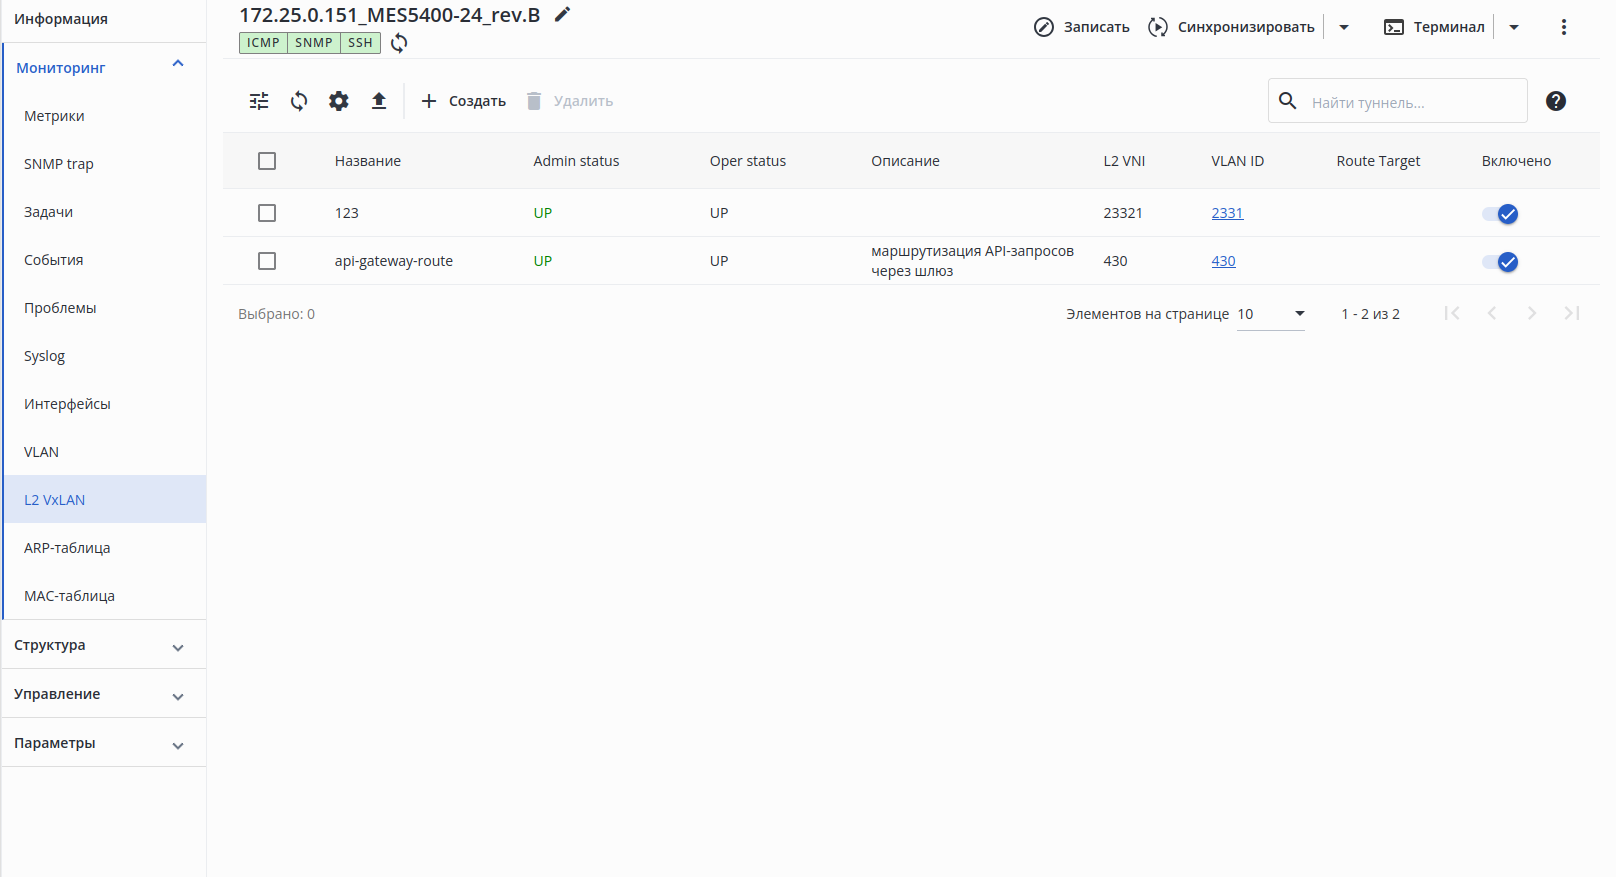Viewport: 1616px width, 877px height.
Task: Check the box for tunnel 123
Action: (267, 213)
